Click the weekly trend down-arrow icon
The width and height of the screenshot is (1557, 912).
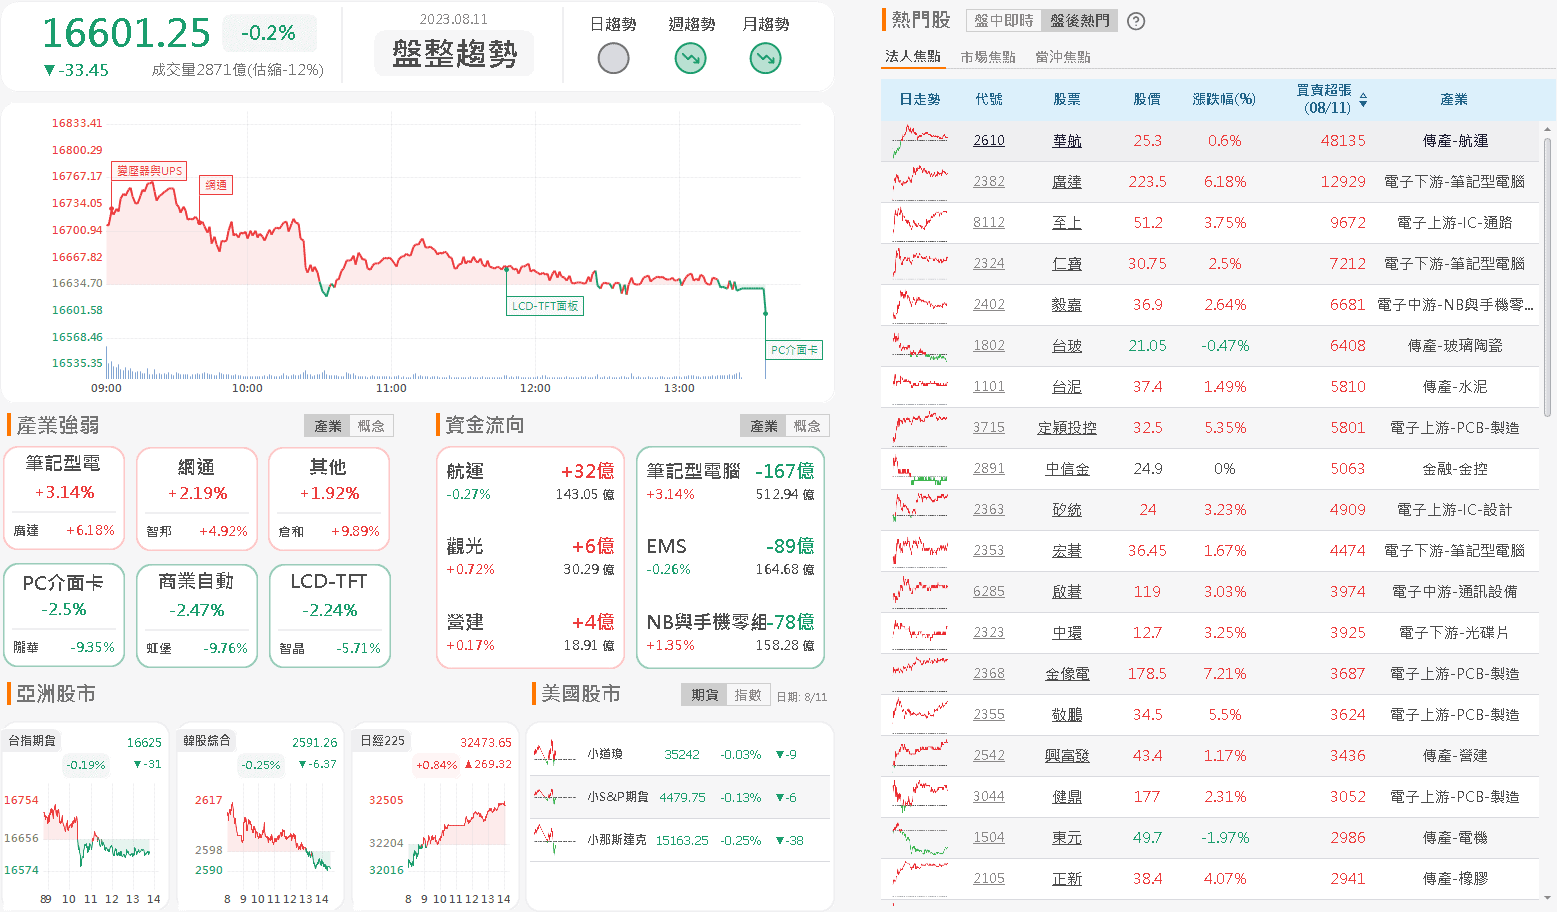click(x=690, y=58)
